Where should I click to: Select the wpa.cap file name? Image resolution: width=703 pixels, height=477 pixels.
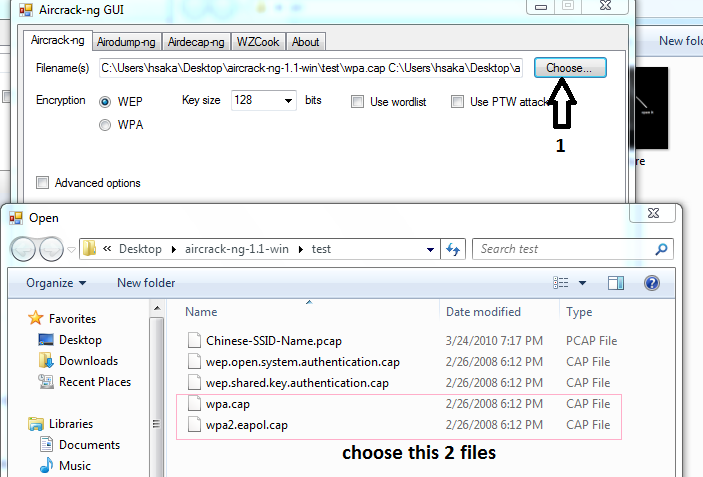pyautogui.click(x=228, y=404)
